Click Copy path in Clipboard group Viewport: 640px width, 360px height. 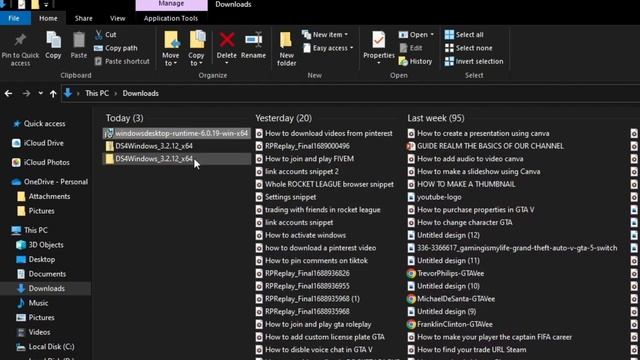pos(116,48)
